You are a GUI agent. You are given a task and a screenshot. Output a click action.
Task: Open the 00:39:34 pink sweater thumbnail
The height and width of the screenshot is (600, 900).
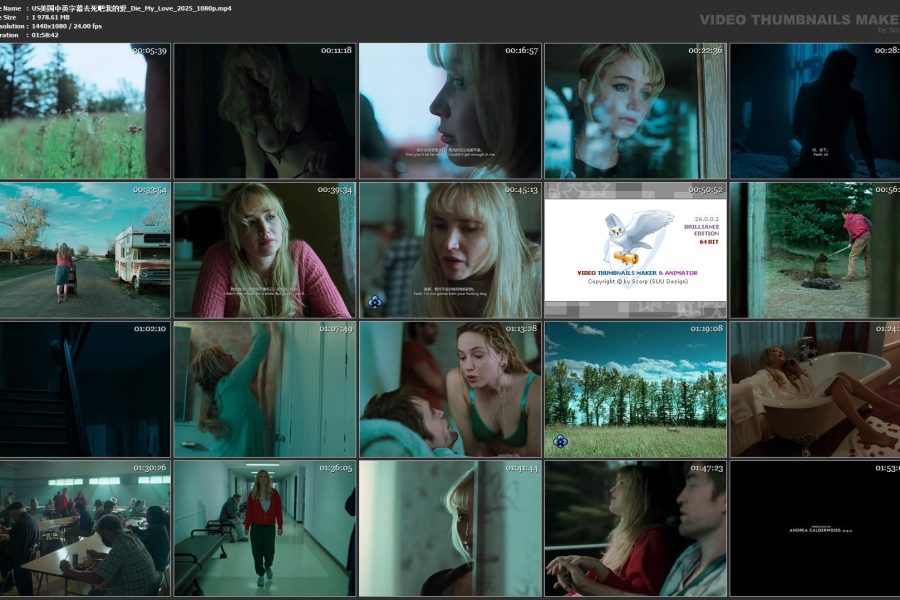(265, 250)
